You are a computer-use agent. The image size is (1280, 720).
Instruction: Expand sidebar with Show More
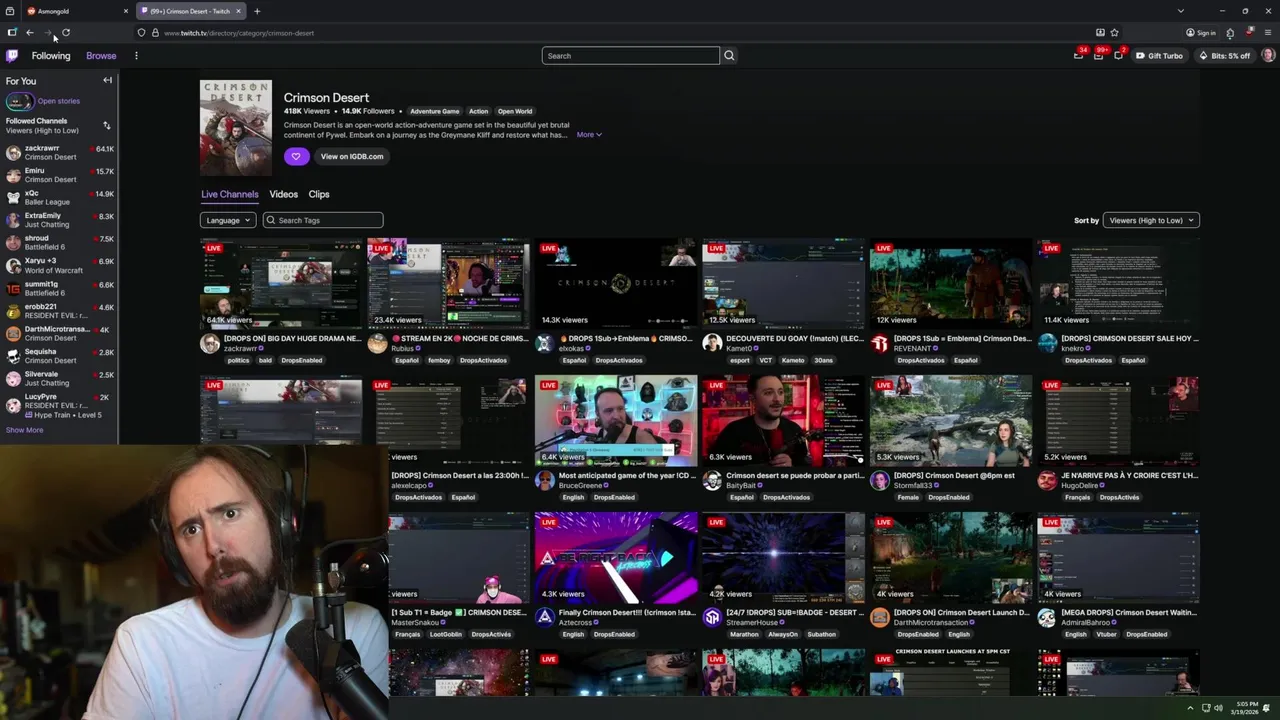click(x=24, y=430)
